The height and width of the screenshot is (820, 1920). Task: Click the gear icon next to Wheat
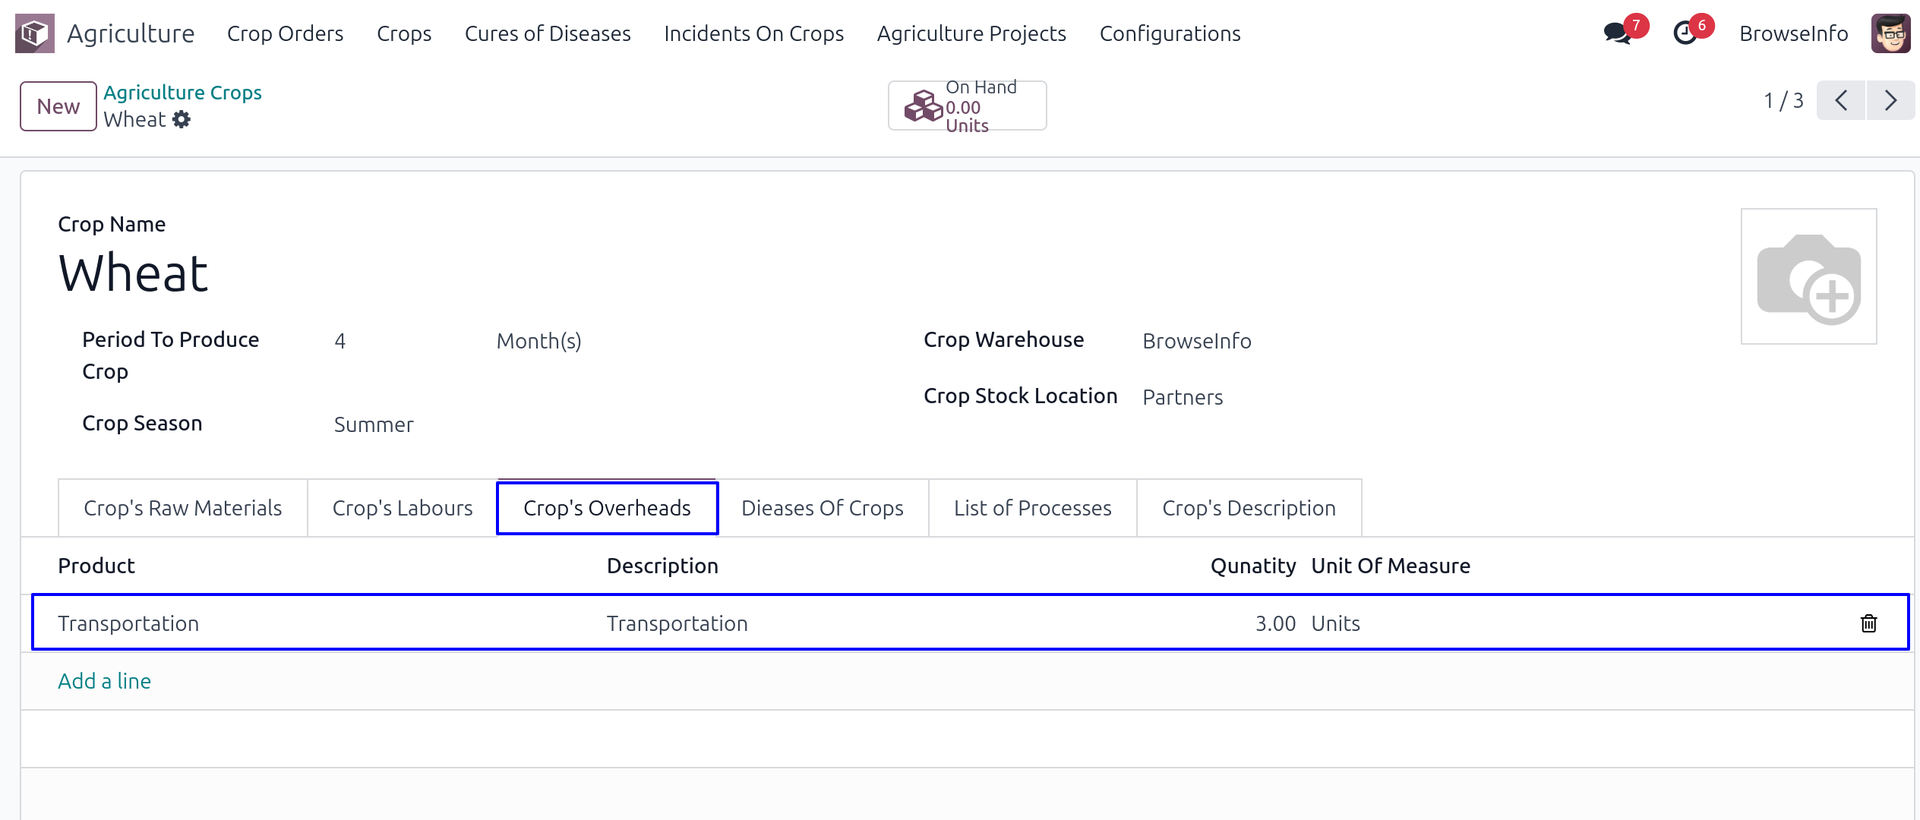coord(181,120)
